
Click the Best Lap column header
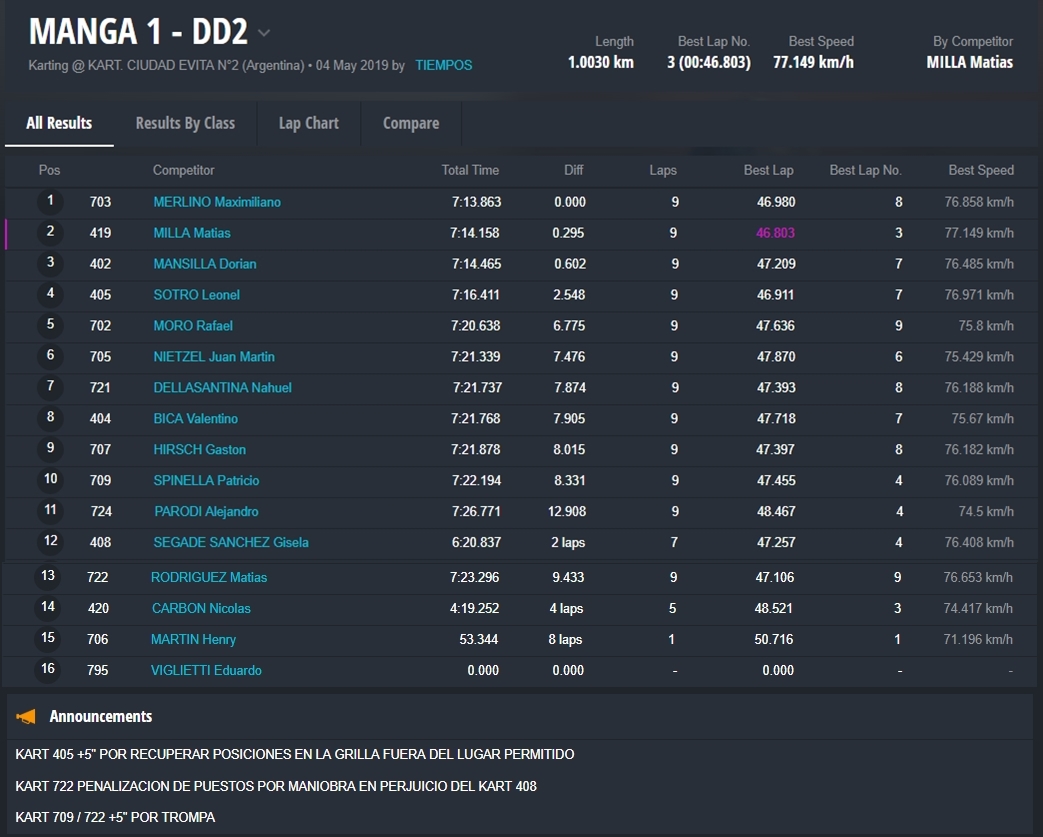[x=768, y=170]
